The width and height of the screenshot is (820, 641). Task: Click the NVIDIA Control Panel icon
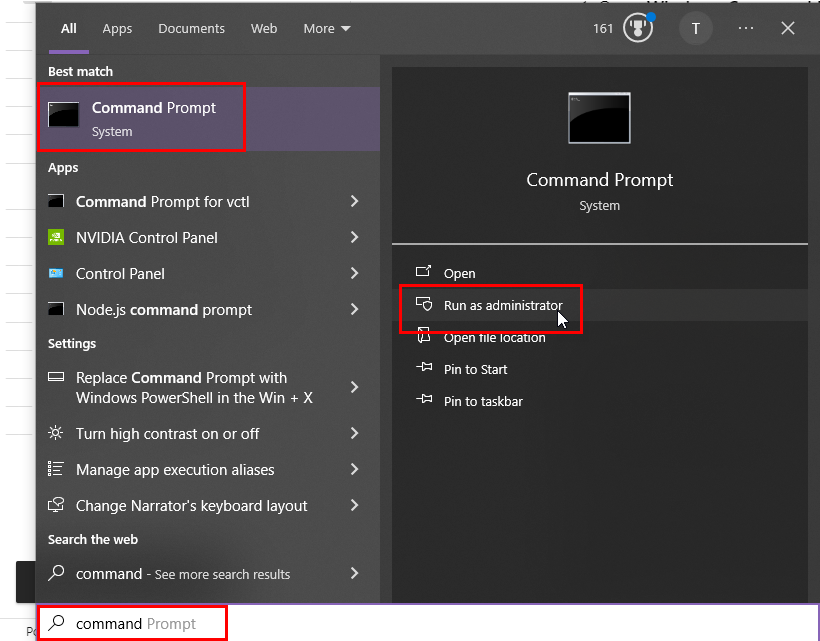point(56,237)
